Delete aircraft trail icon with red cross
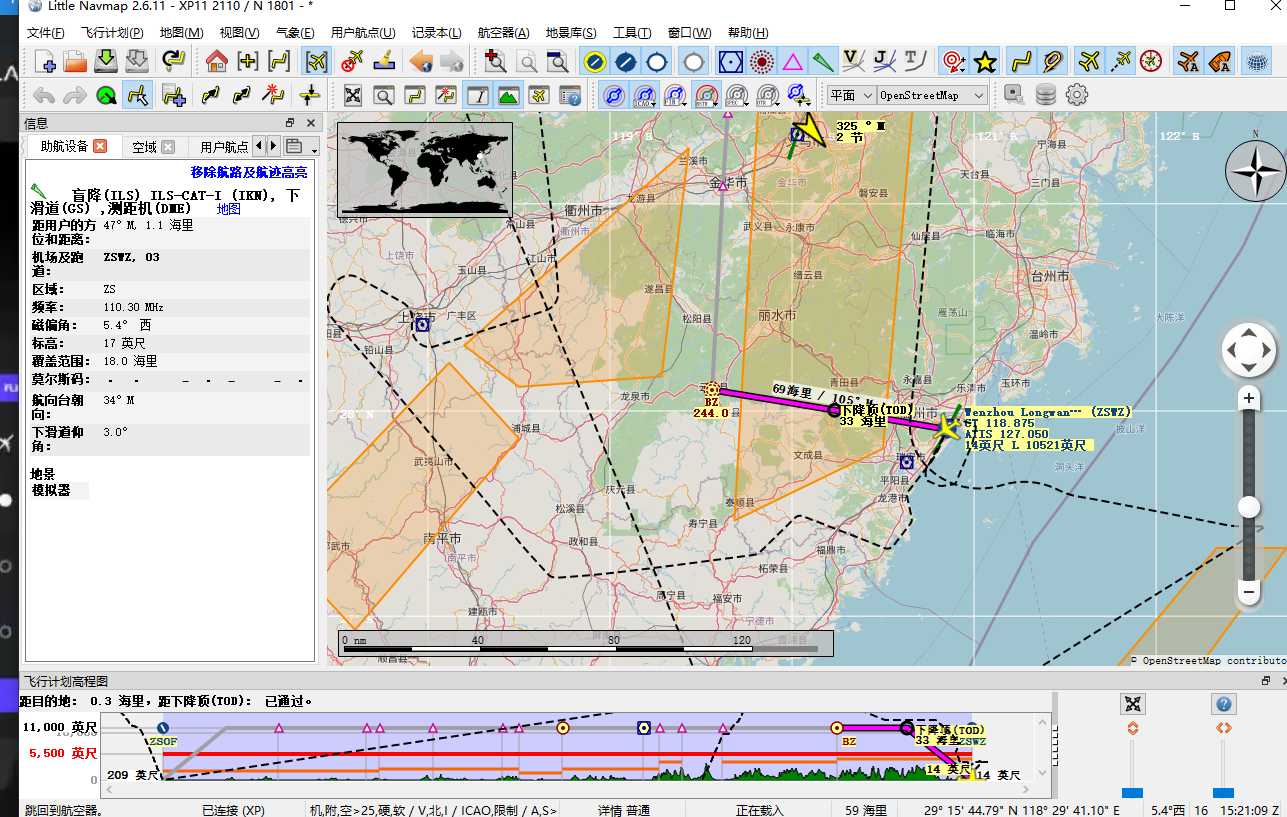This screenshot has width=1287, height=817. (x=351, y=62)
